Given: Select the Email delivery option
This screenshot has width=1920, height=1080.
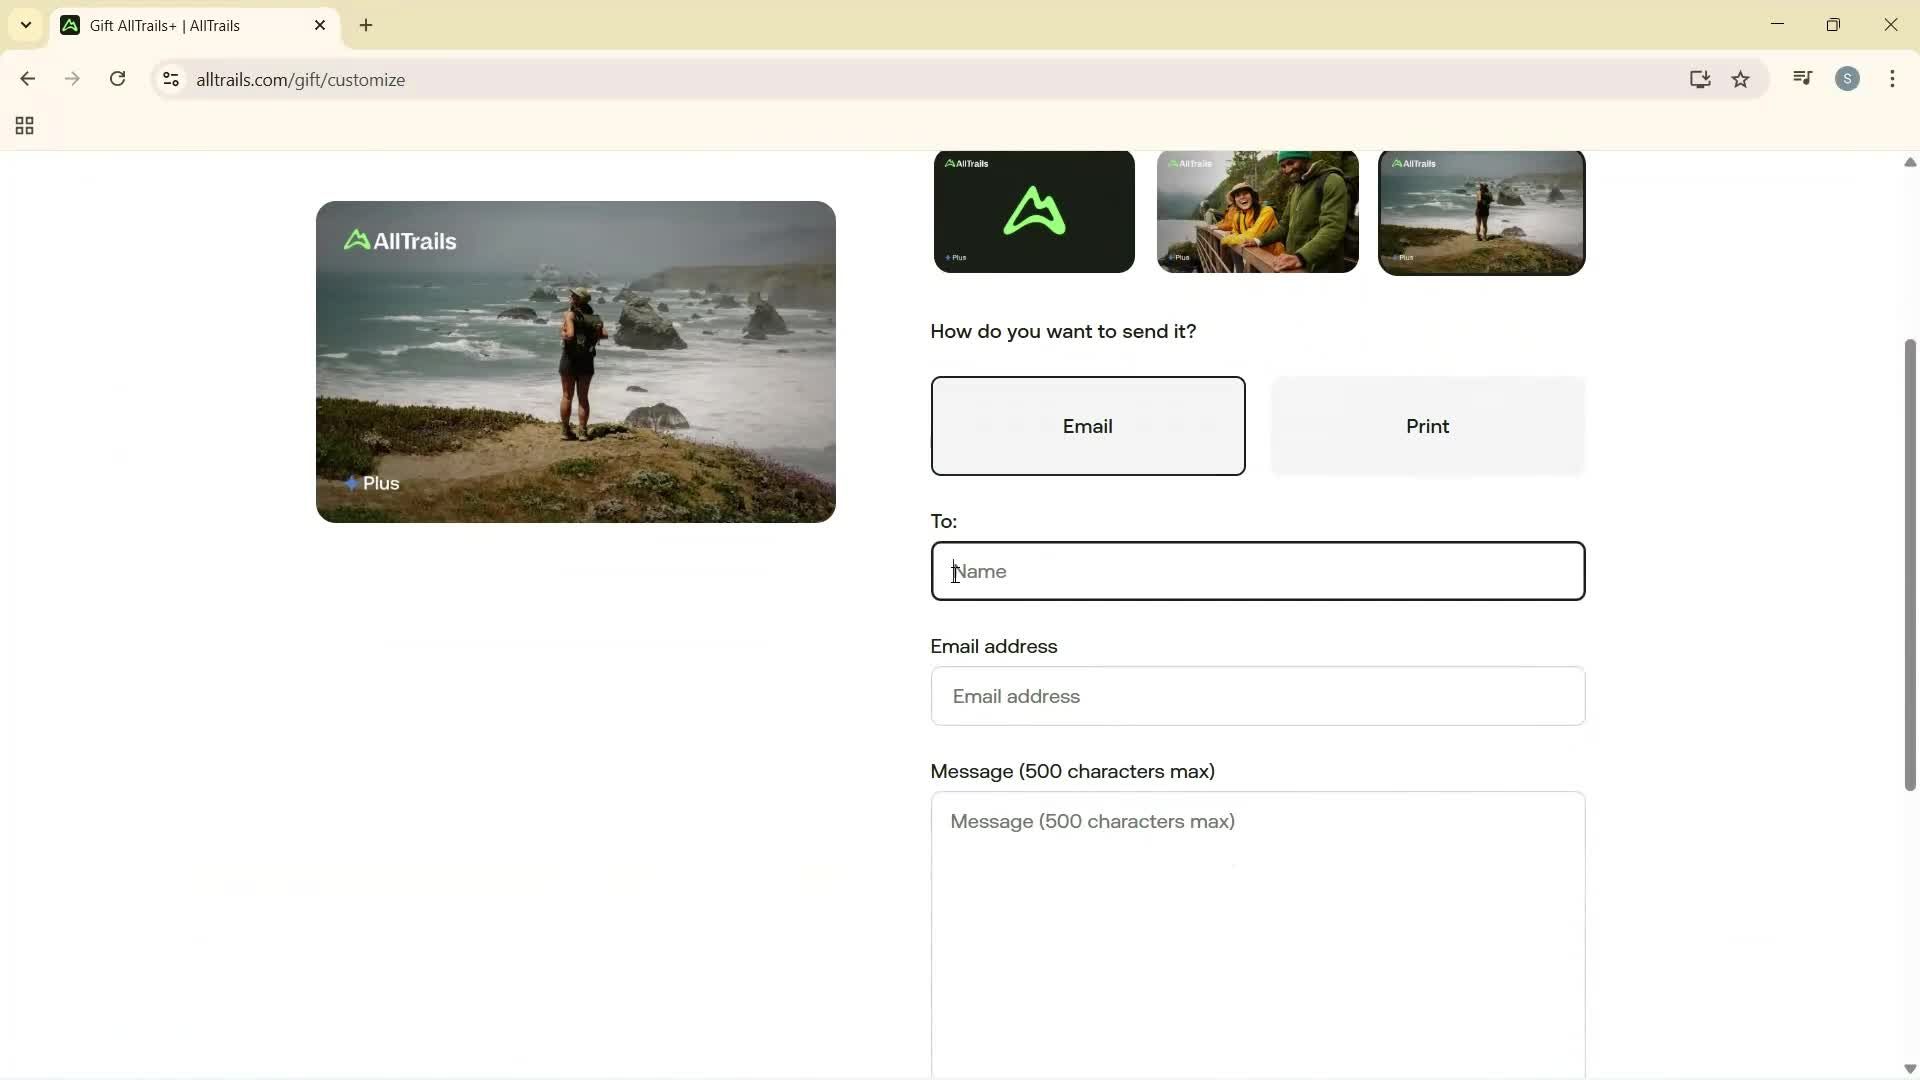Looking at the screenshot, I should pyautogui.click(x=1088, y=426).
